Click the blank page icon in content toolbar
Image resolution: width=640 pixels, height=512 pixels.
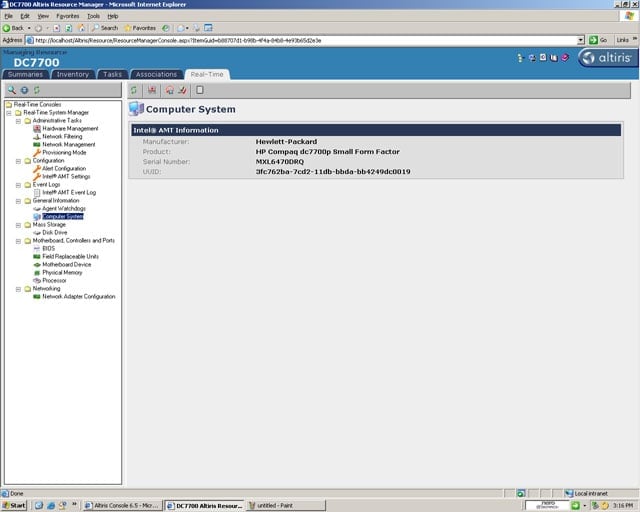pos(200,90)
